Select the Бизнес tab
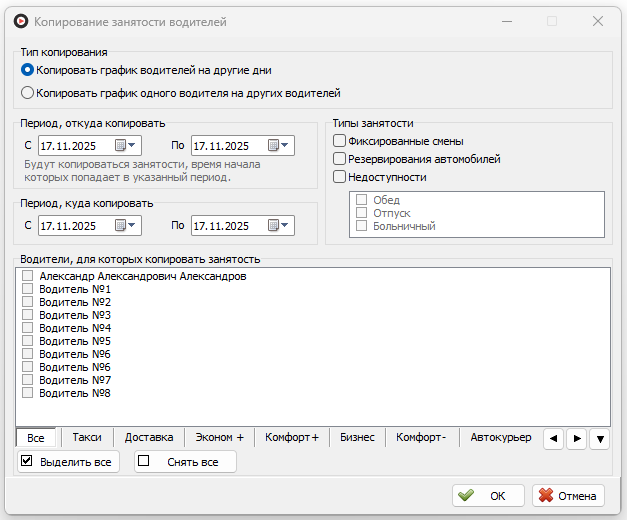This screenshot has width=627, height=520. pos(357,437)
